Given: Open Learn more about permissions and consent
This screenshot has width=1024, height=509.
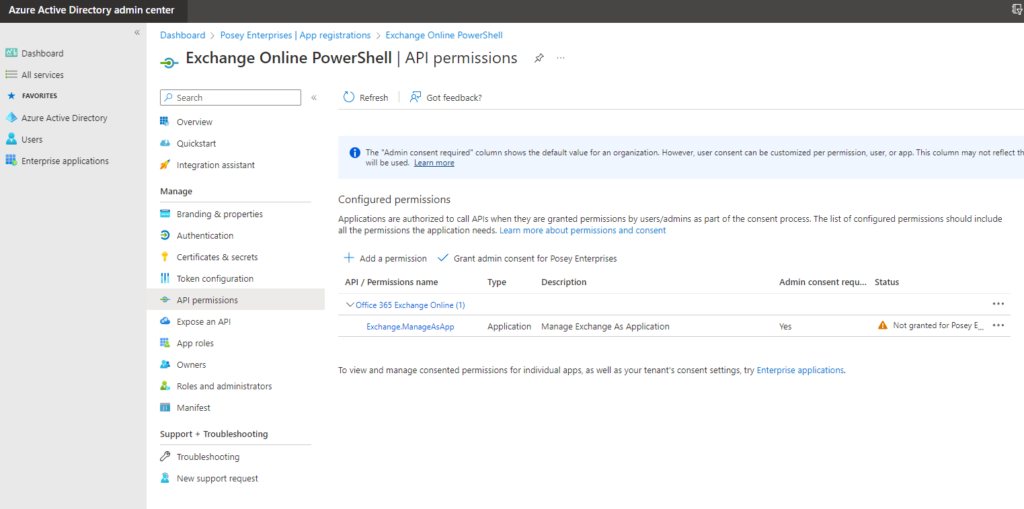Looking at the screenshot, I should pos(583,231).
